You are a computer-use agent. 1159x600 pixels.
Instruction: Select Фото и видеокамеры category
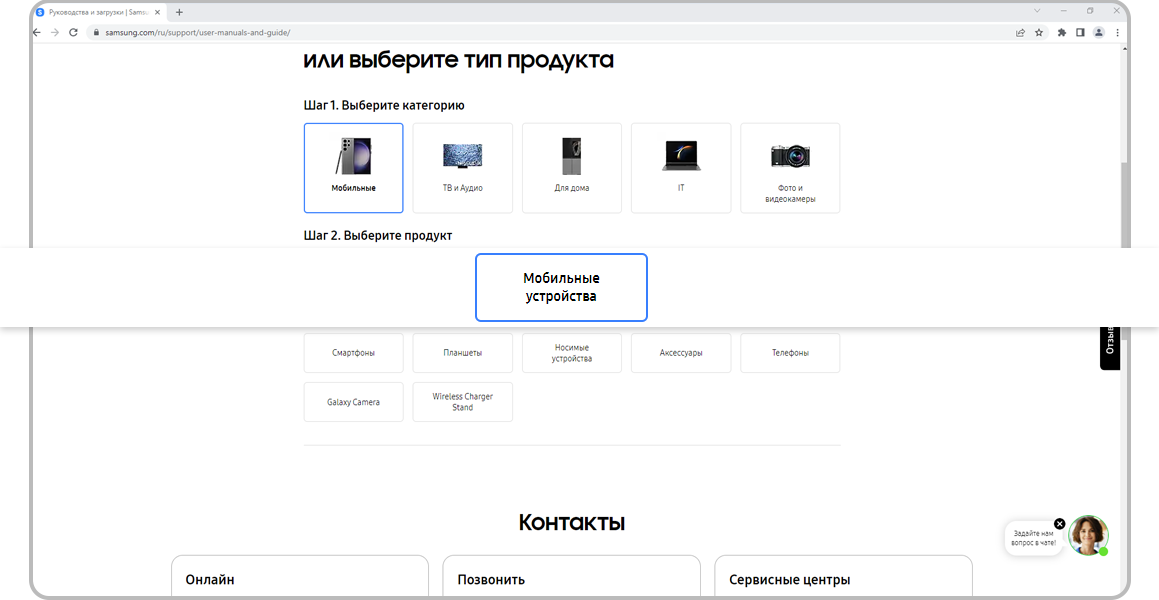pyautogui.click(x=790, y=168)
